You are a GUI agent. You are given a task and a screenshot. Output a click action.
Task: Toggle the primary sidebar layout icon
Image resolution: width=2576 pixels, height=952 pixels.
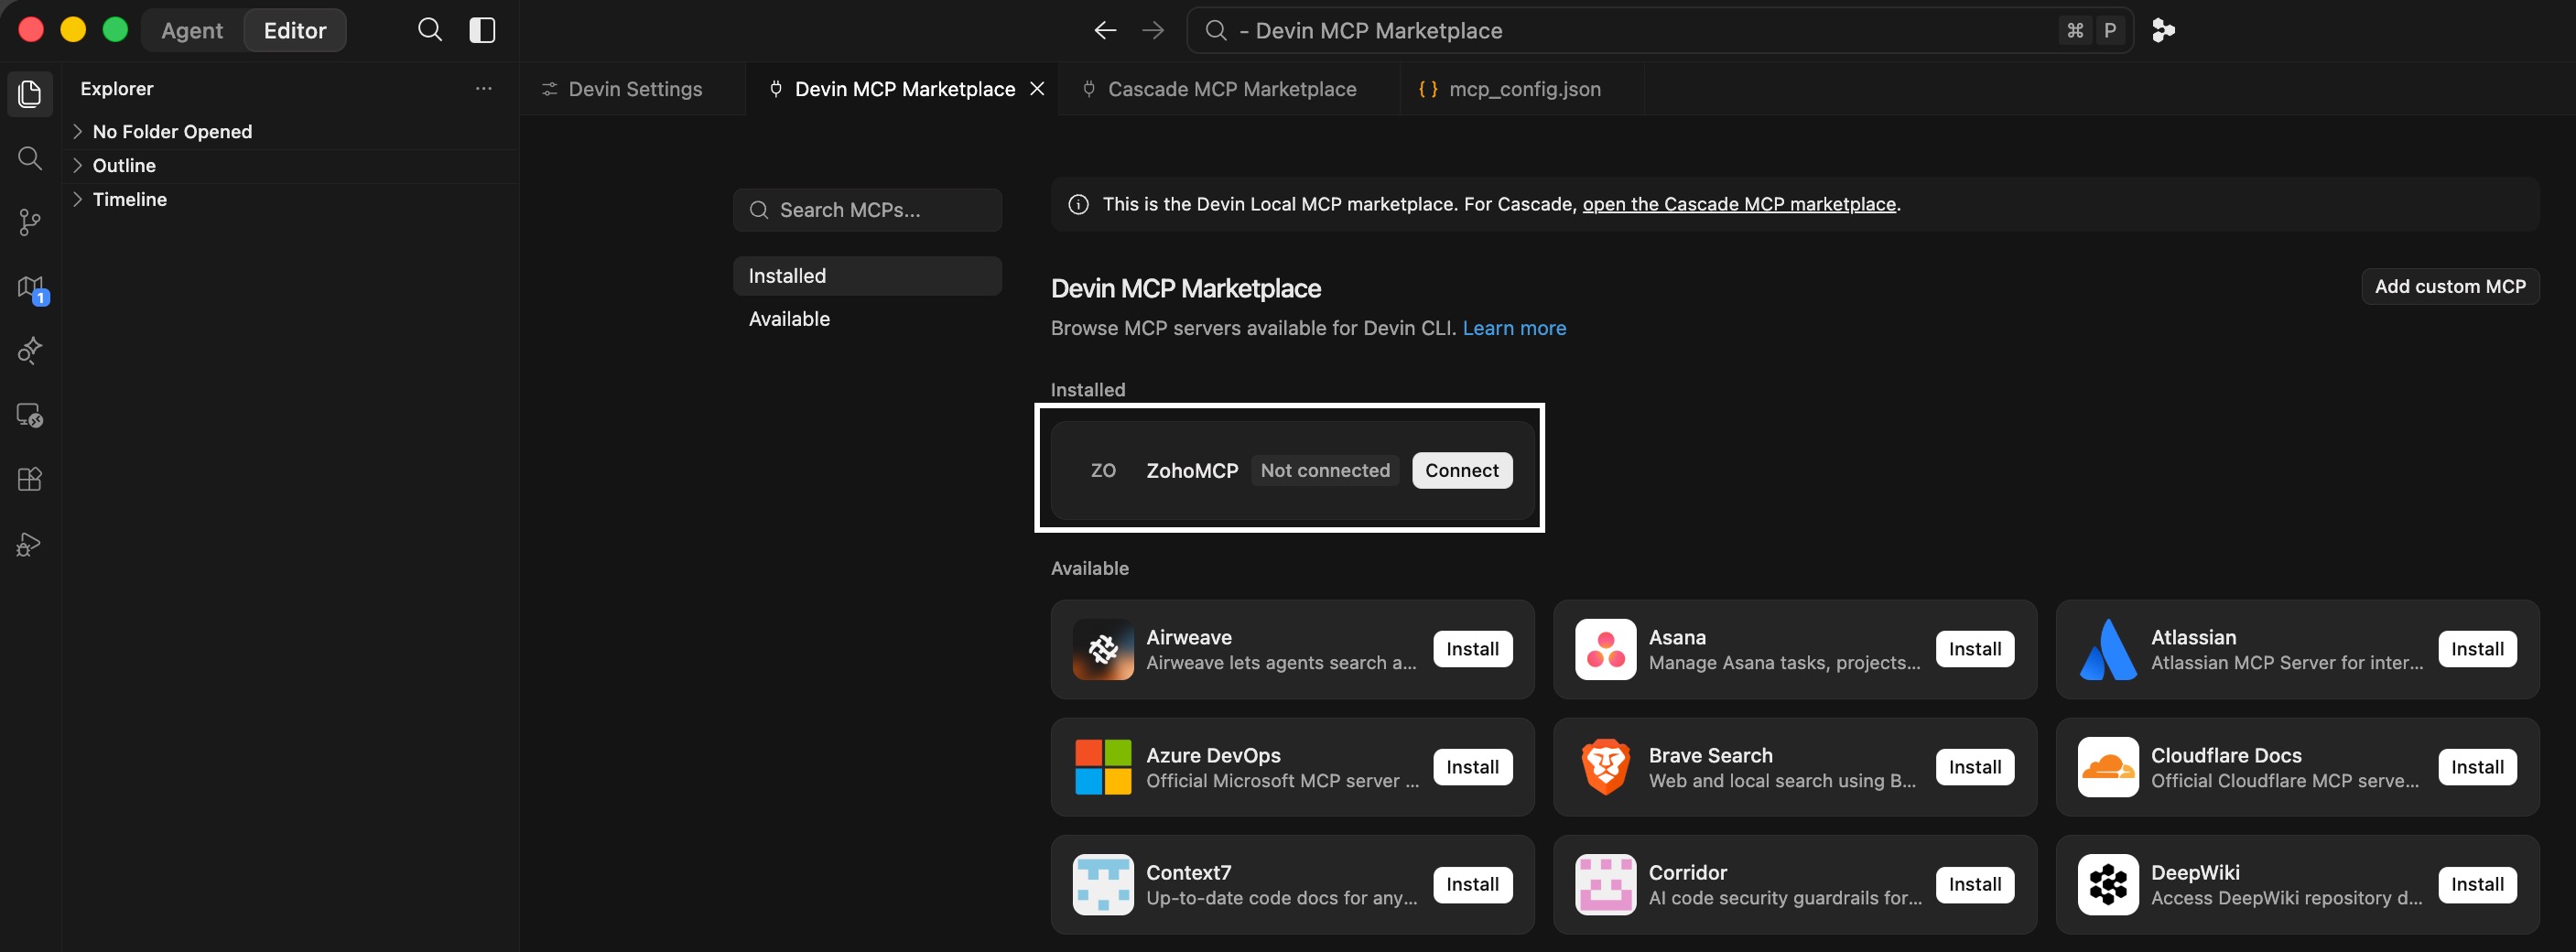[x=482, y=30]
